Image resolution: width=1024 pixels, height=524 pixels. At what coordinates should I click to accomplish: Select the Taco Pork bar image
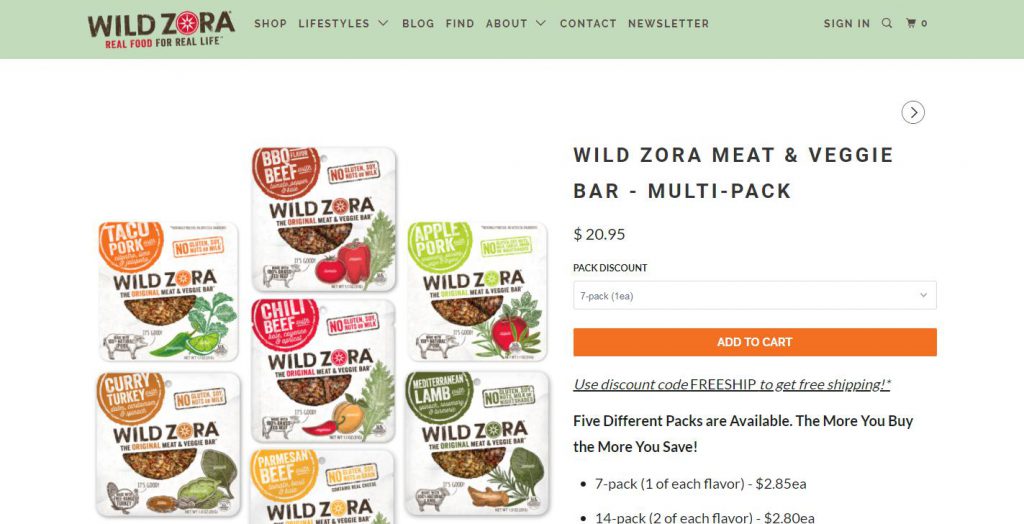(167, 291)
